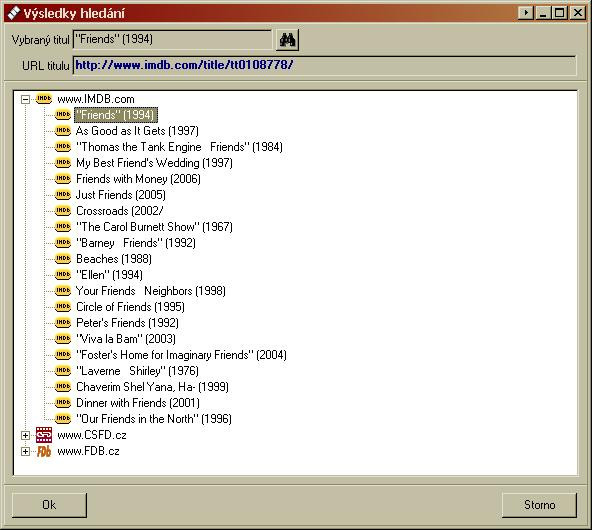Select Just Friends (2005)

point(120,195)
